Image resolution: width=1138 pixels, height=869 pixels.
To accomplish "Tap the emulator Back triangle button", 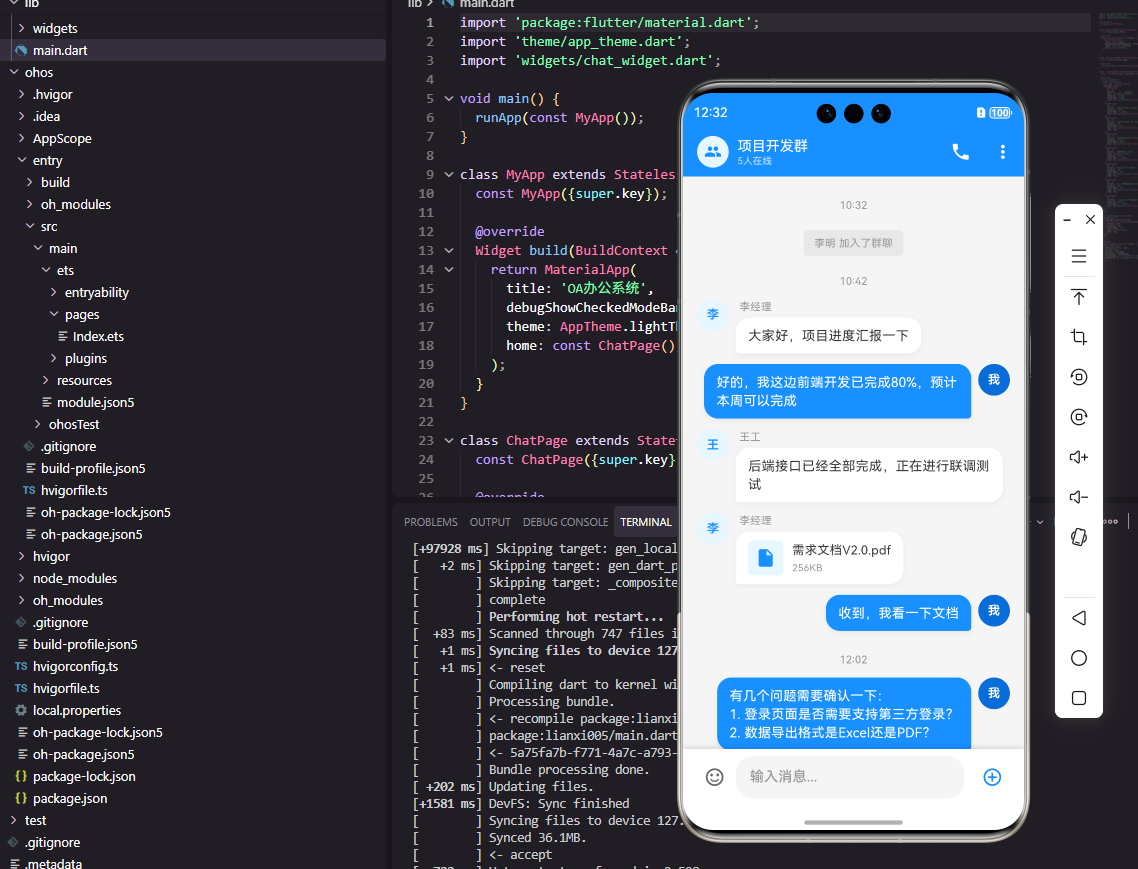I will (1078, 618).
